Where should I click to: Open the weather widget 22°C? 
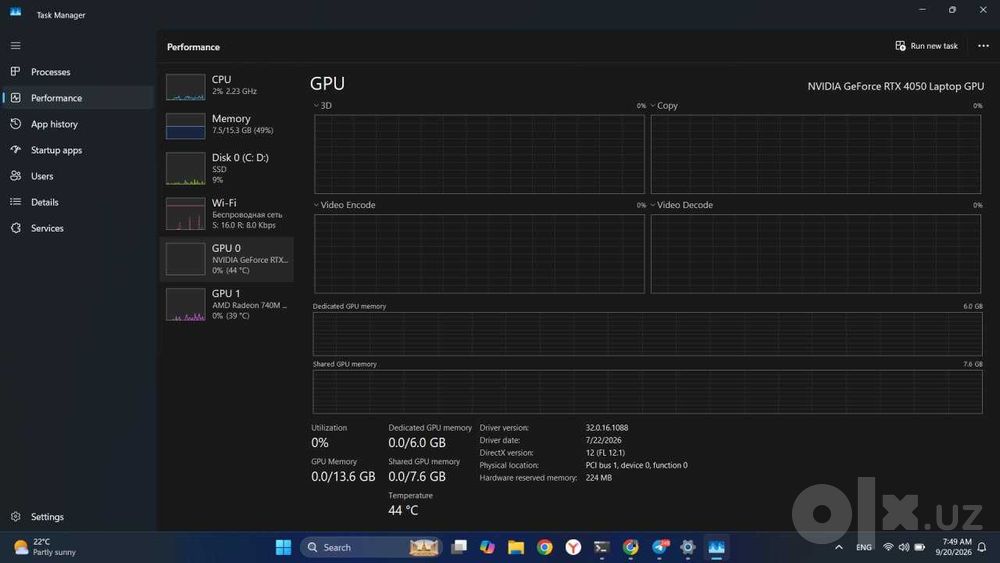pos(45,547)
